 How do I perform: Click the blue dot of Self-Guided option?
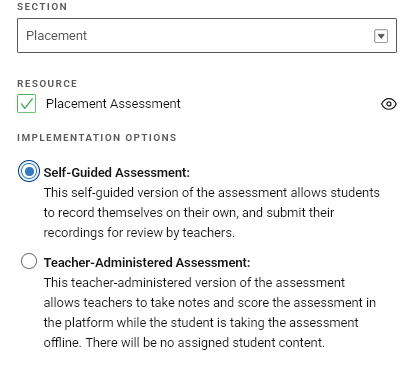[x=29, y=171]
